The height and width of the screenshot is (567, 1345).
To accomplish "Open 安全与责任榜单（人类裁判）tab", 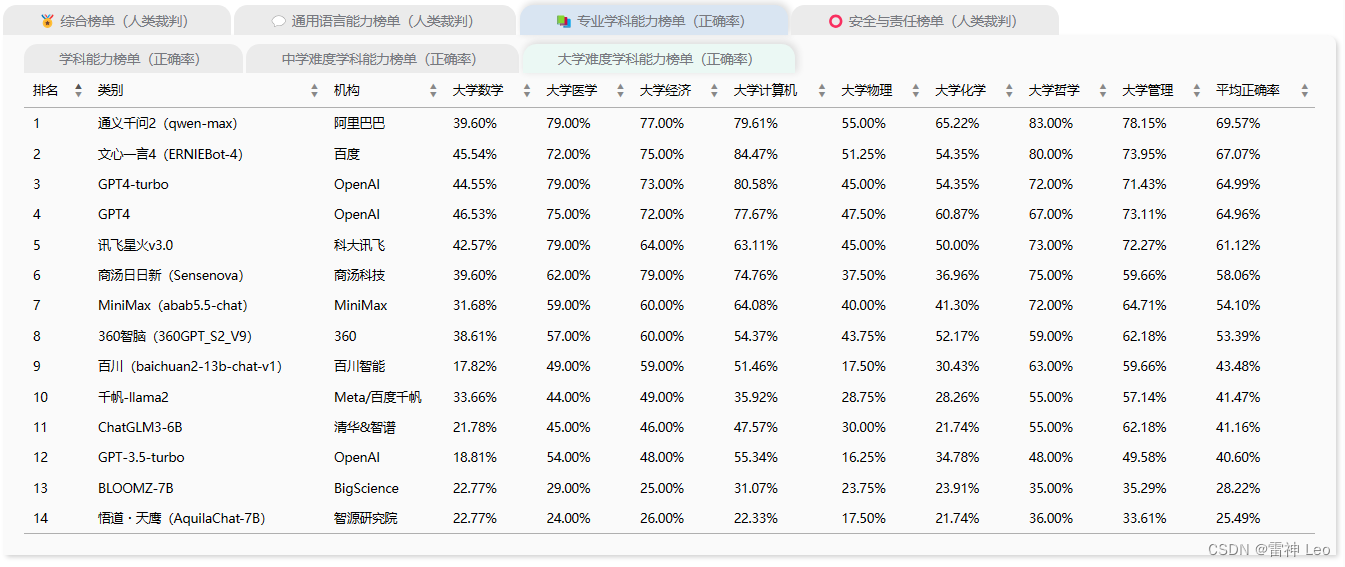I will [924, 21].
